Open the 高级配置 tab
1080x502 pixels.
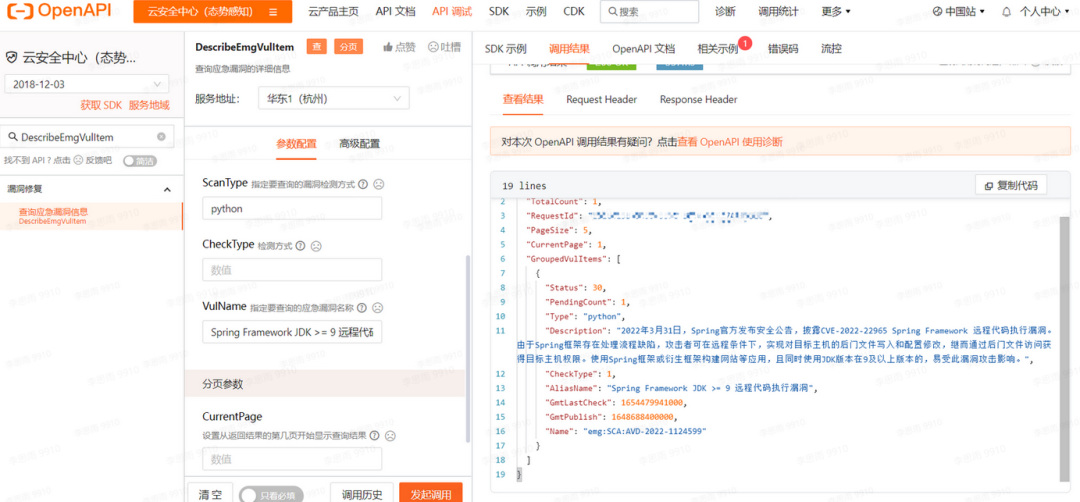359,144
